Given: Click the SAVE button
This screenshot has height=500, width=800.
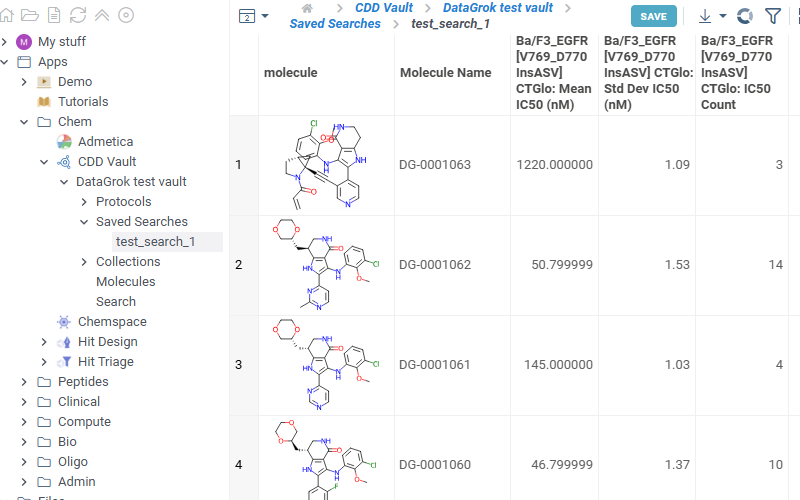Looking at the screenshot, I should click(653, 16).
